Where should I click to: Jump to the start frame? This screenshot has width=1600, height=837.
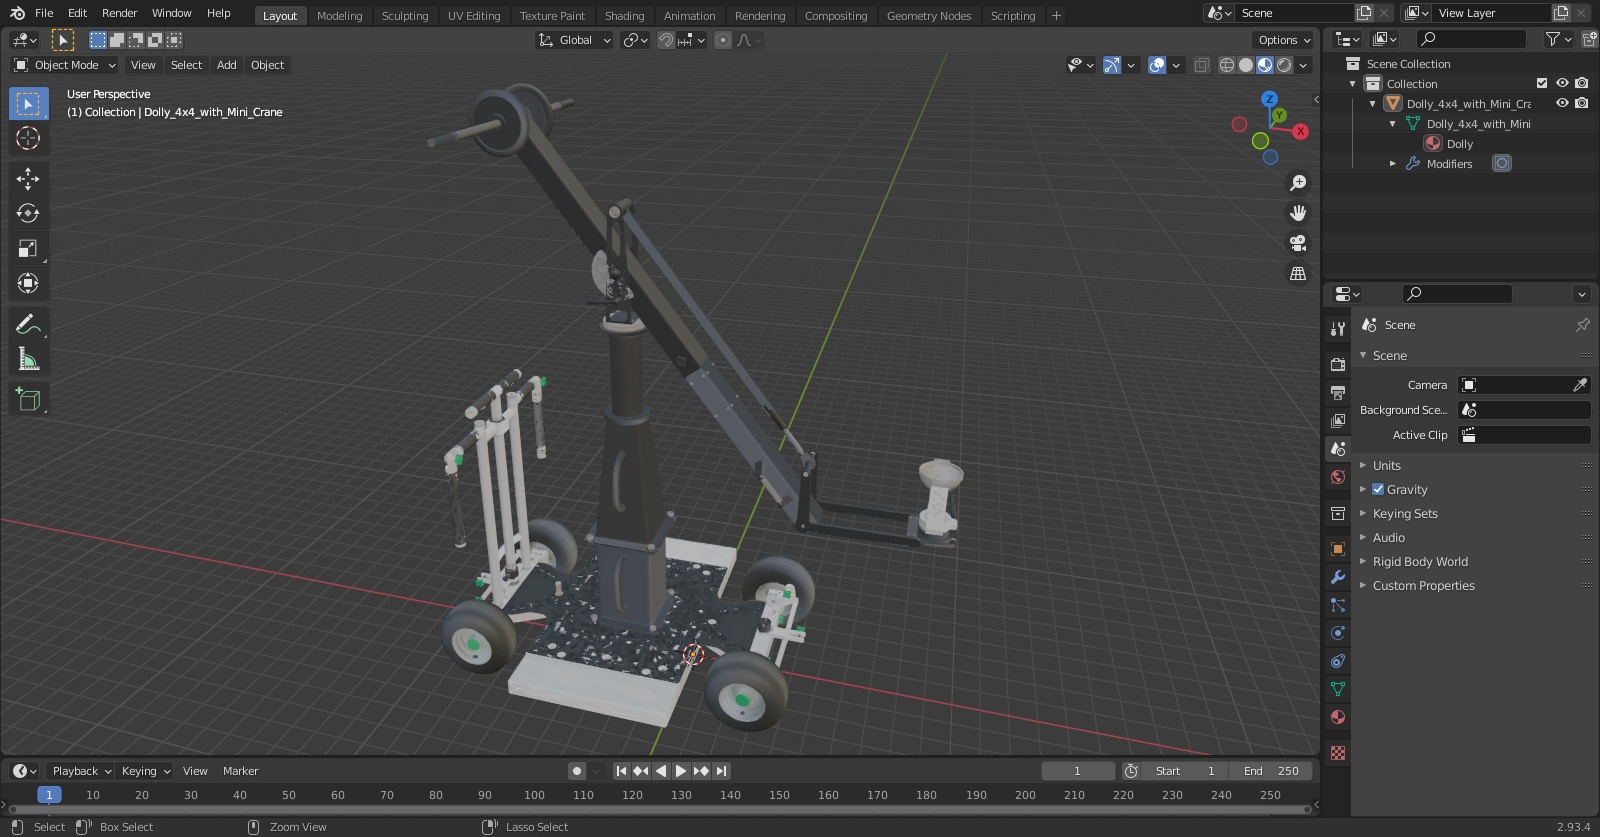(621, 771)
